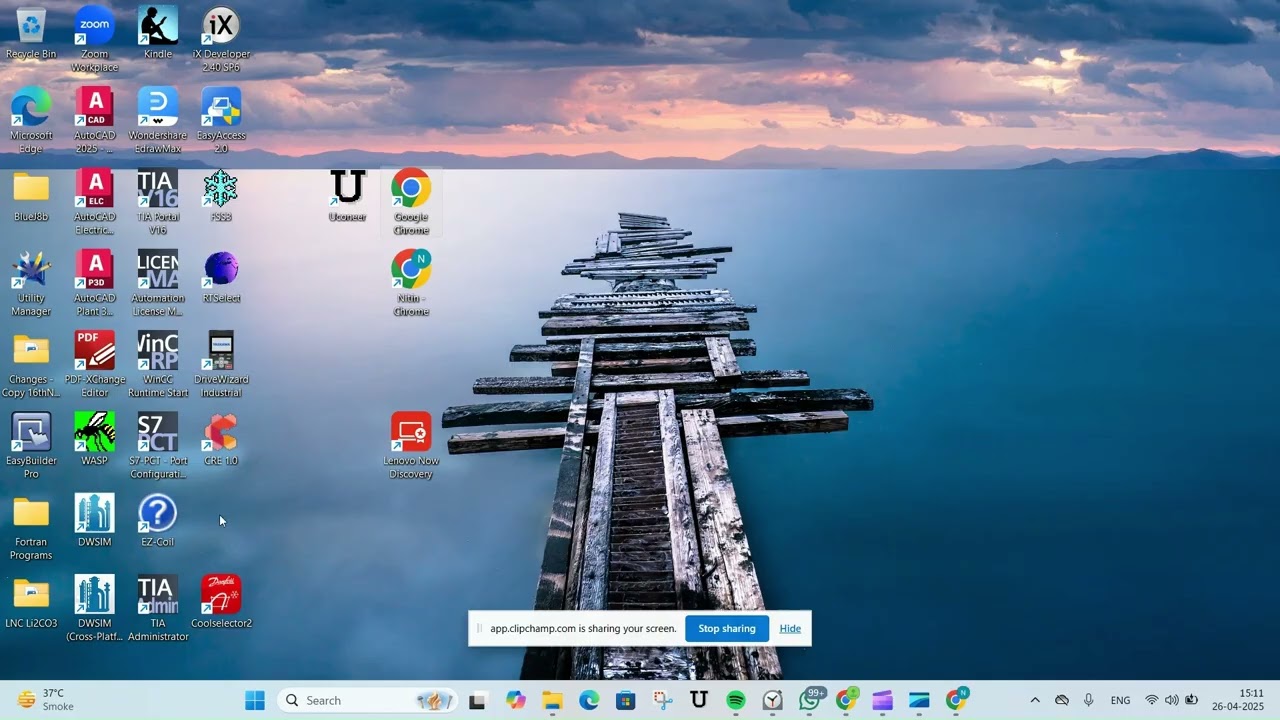Open Microsoft Edge from the taskbar
The width and height of the screenshot is (1280, 720).
coord(589,700)
